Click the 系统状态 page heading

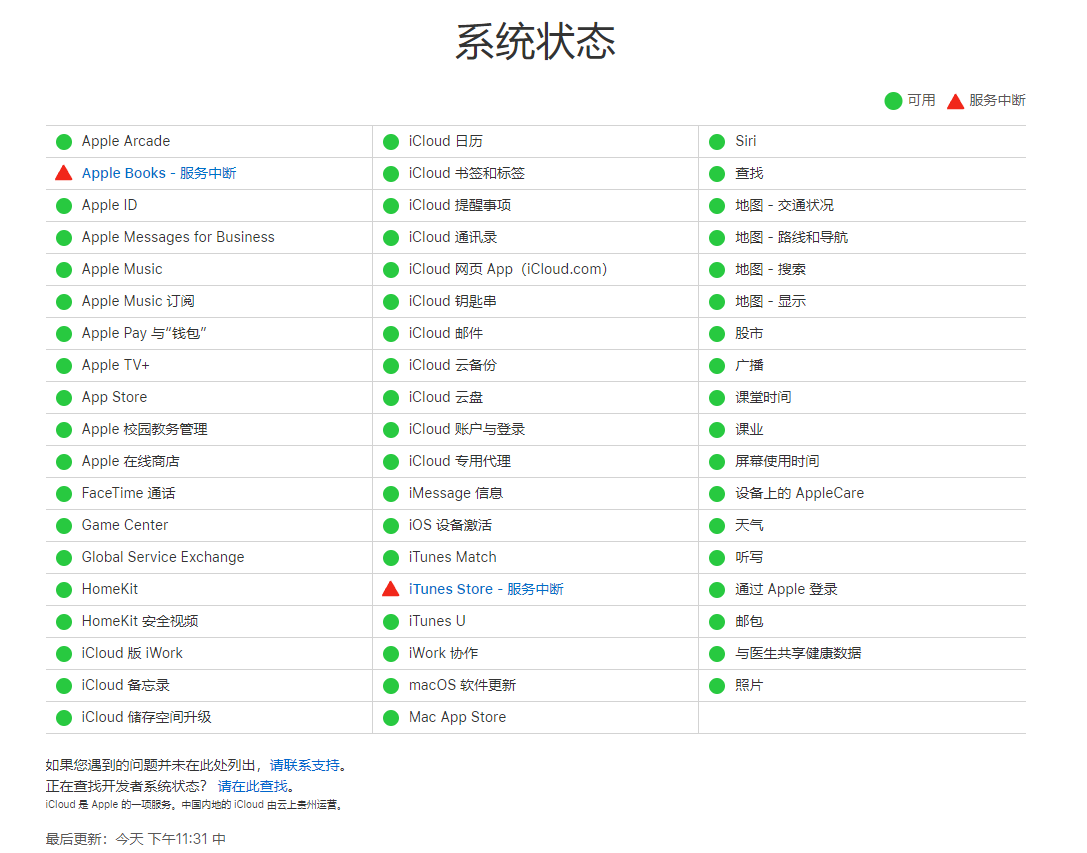point(535,42)
